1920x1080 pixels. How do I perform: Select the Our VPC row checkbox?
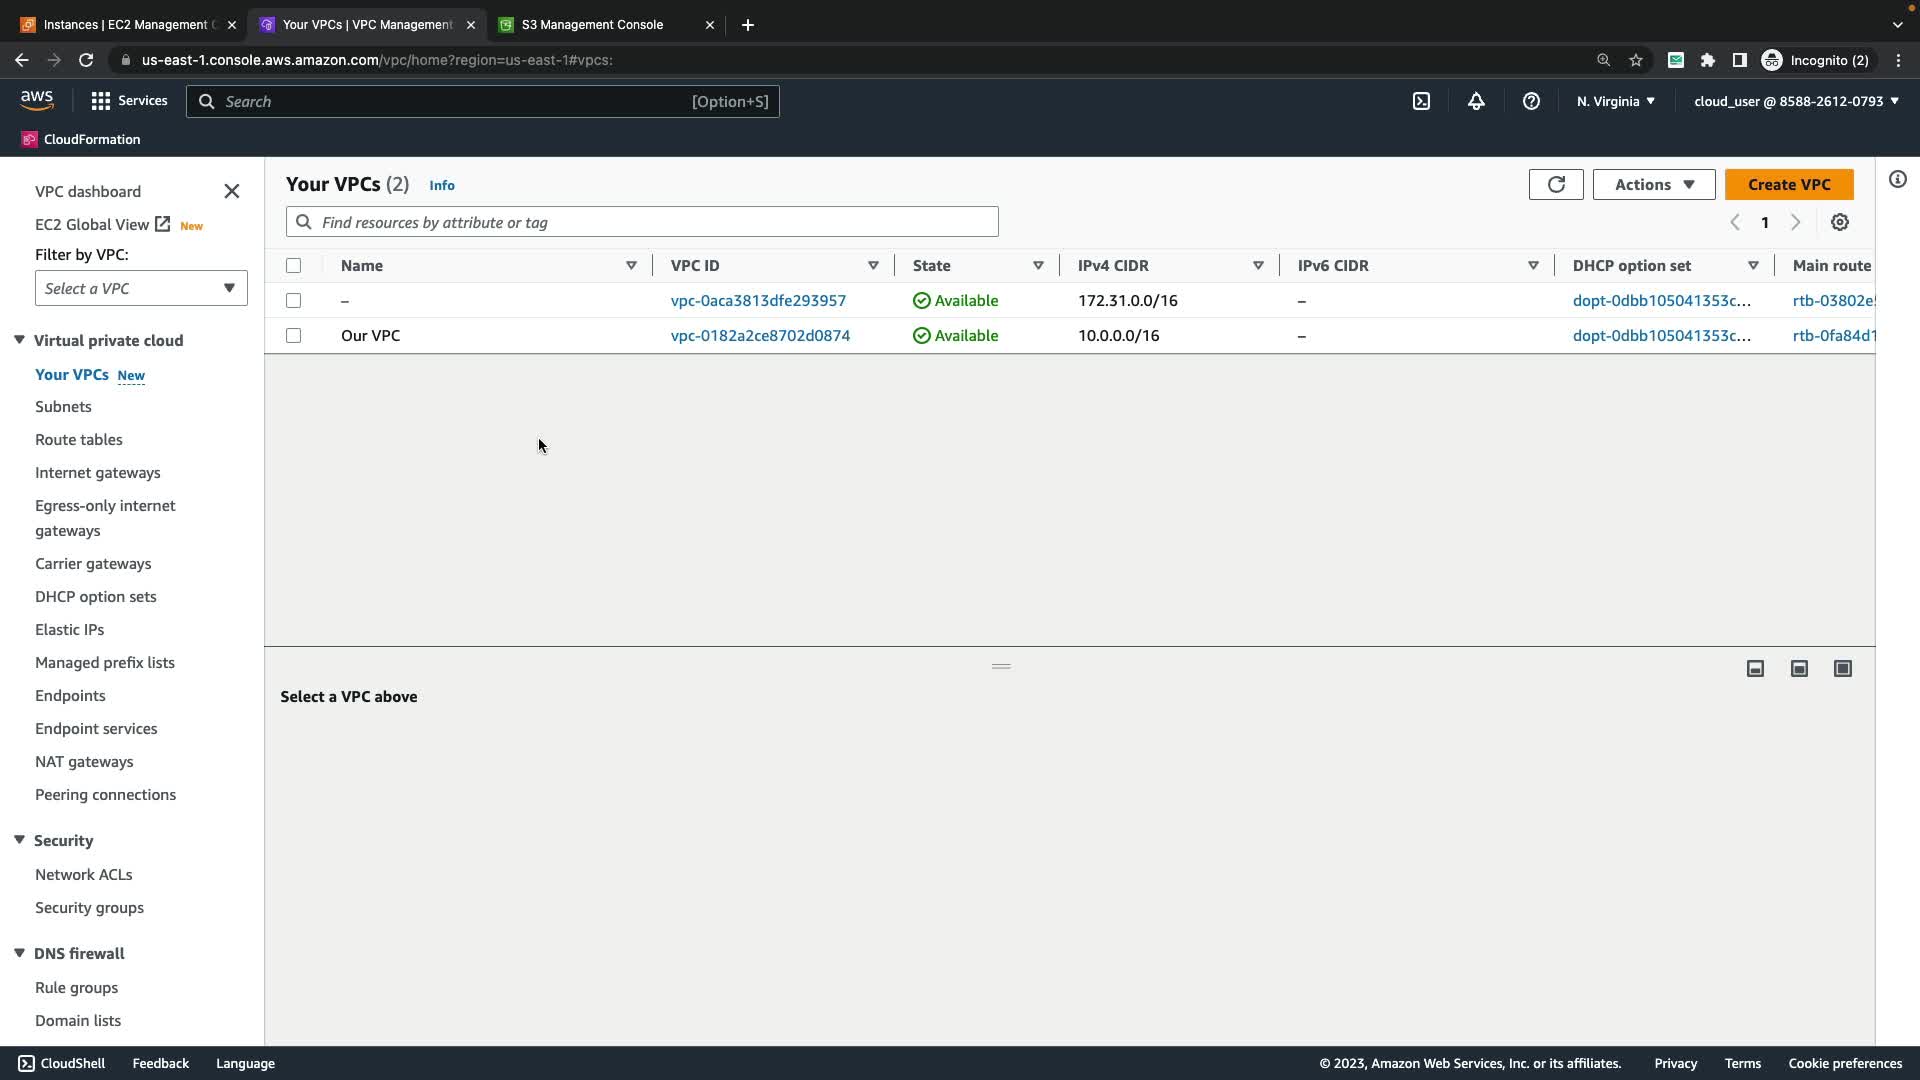click(293, 335)
